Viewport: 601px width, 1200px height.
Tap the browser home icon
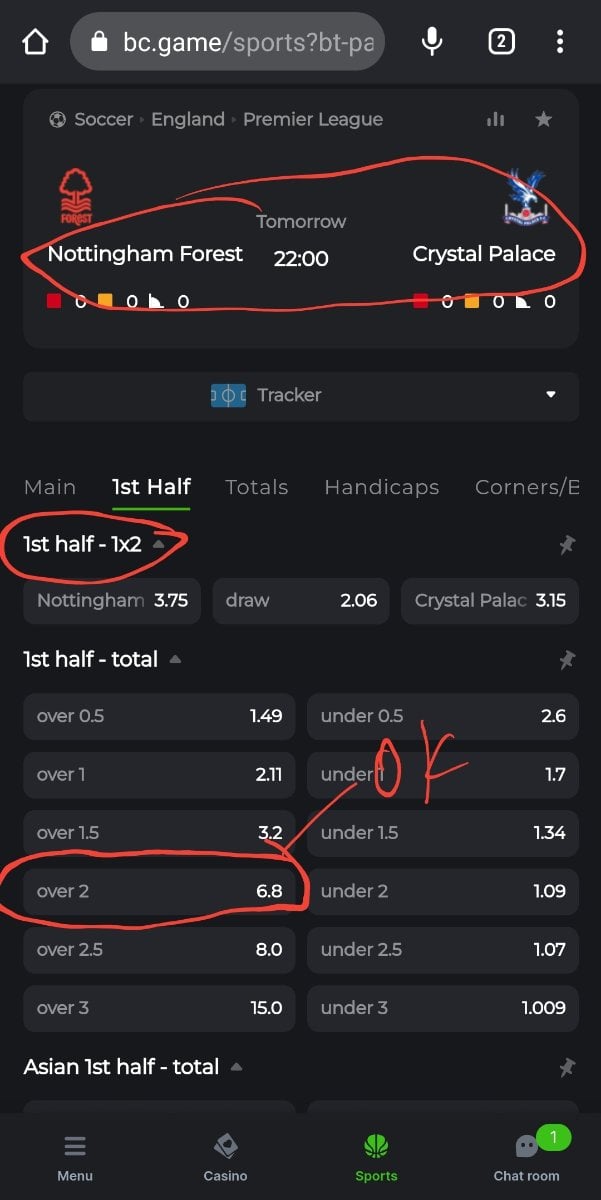tap(35, 42)
